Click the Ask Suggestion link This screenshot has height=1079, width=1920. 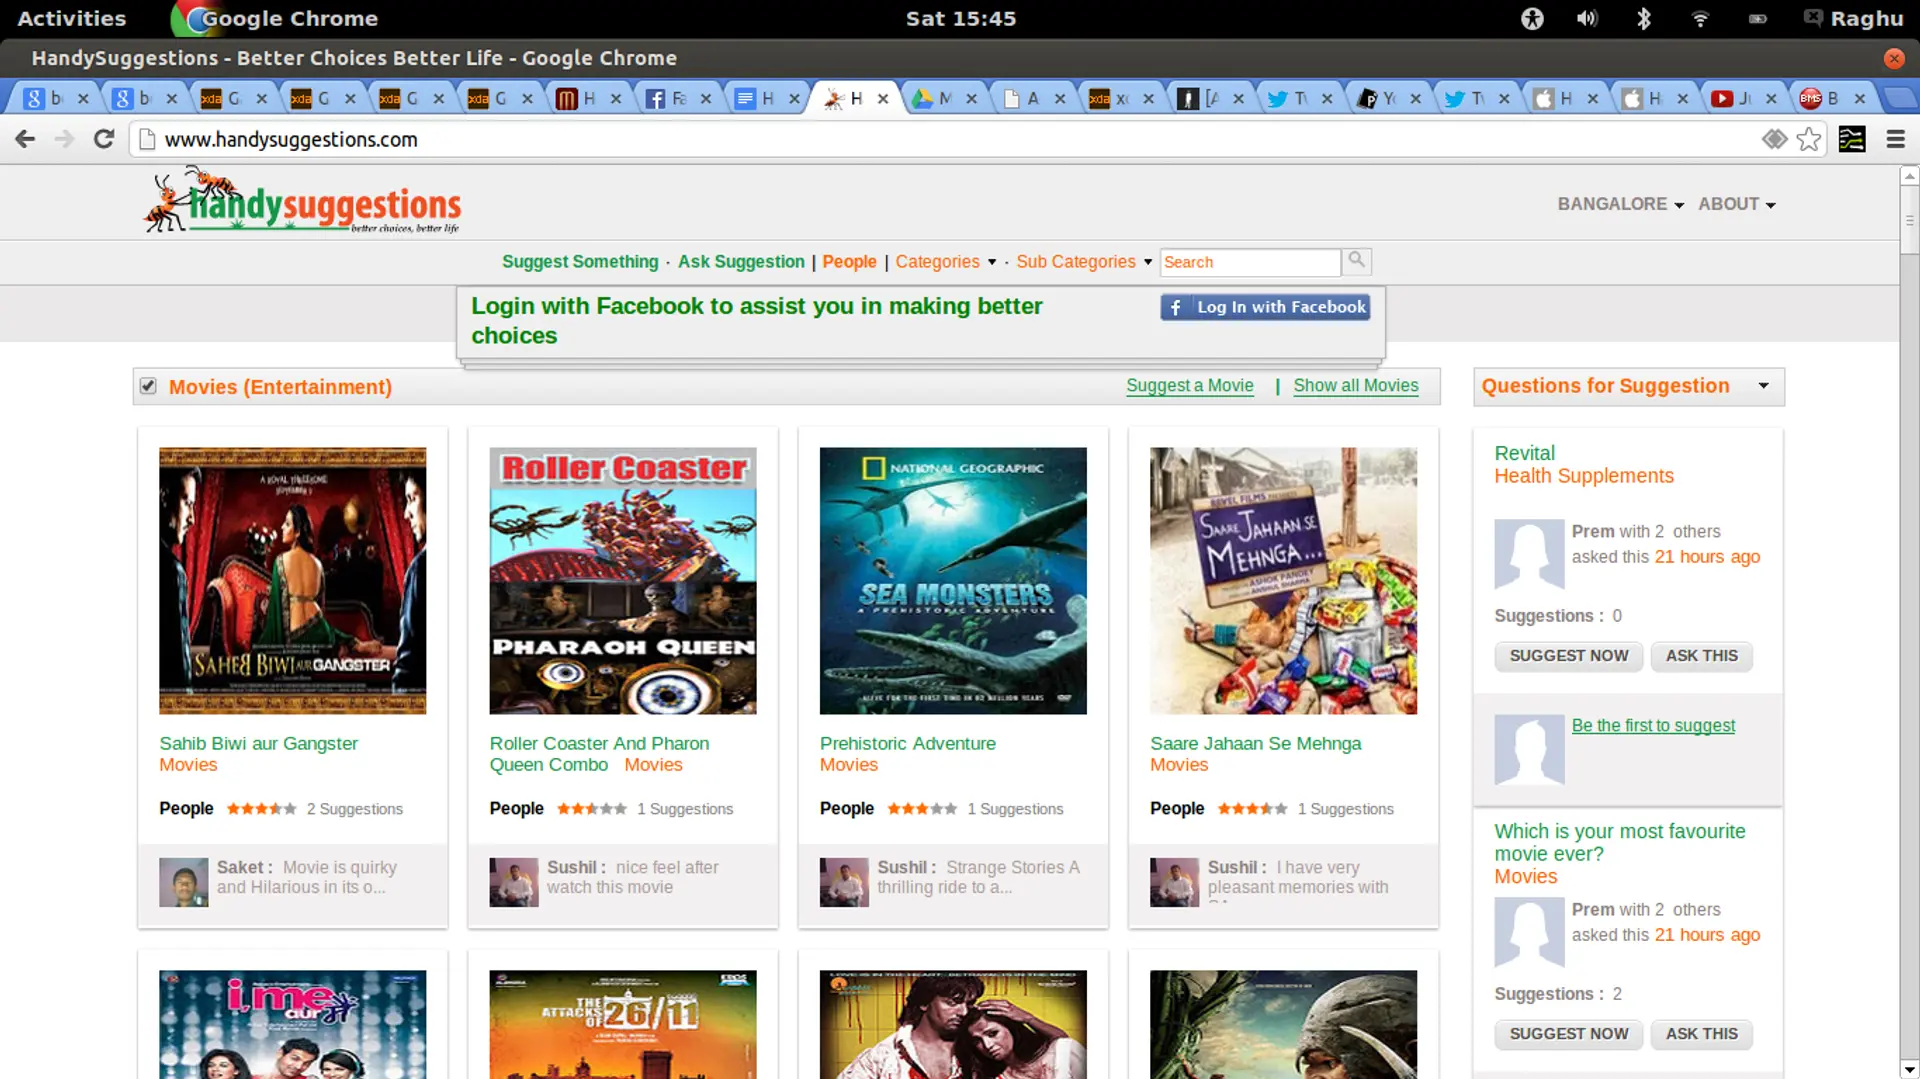click(x=741, y=262)
